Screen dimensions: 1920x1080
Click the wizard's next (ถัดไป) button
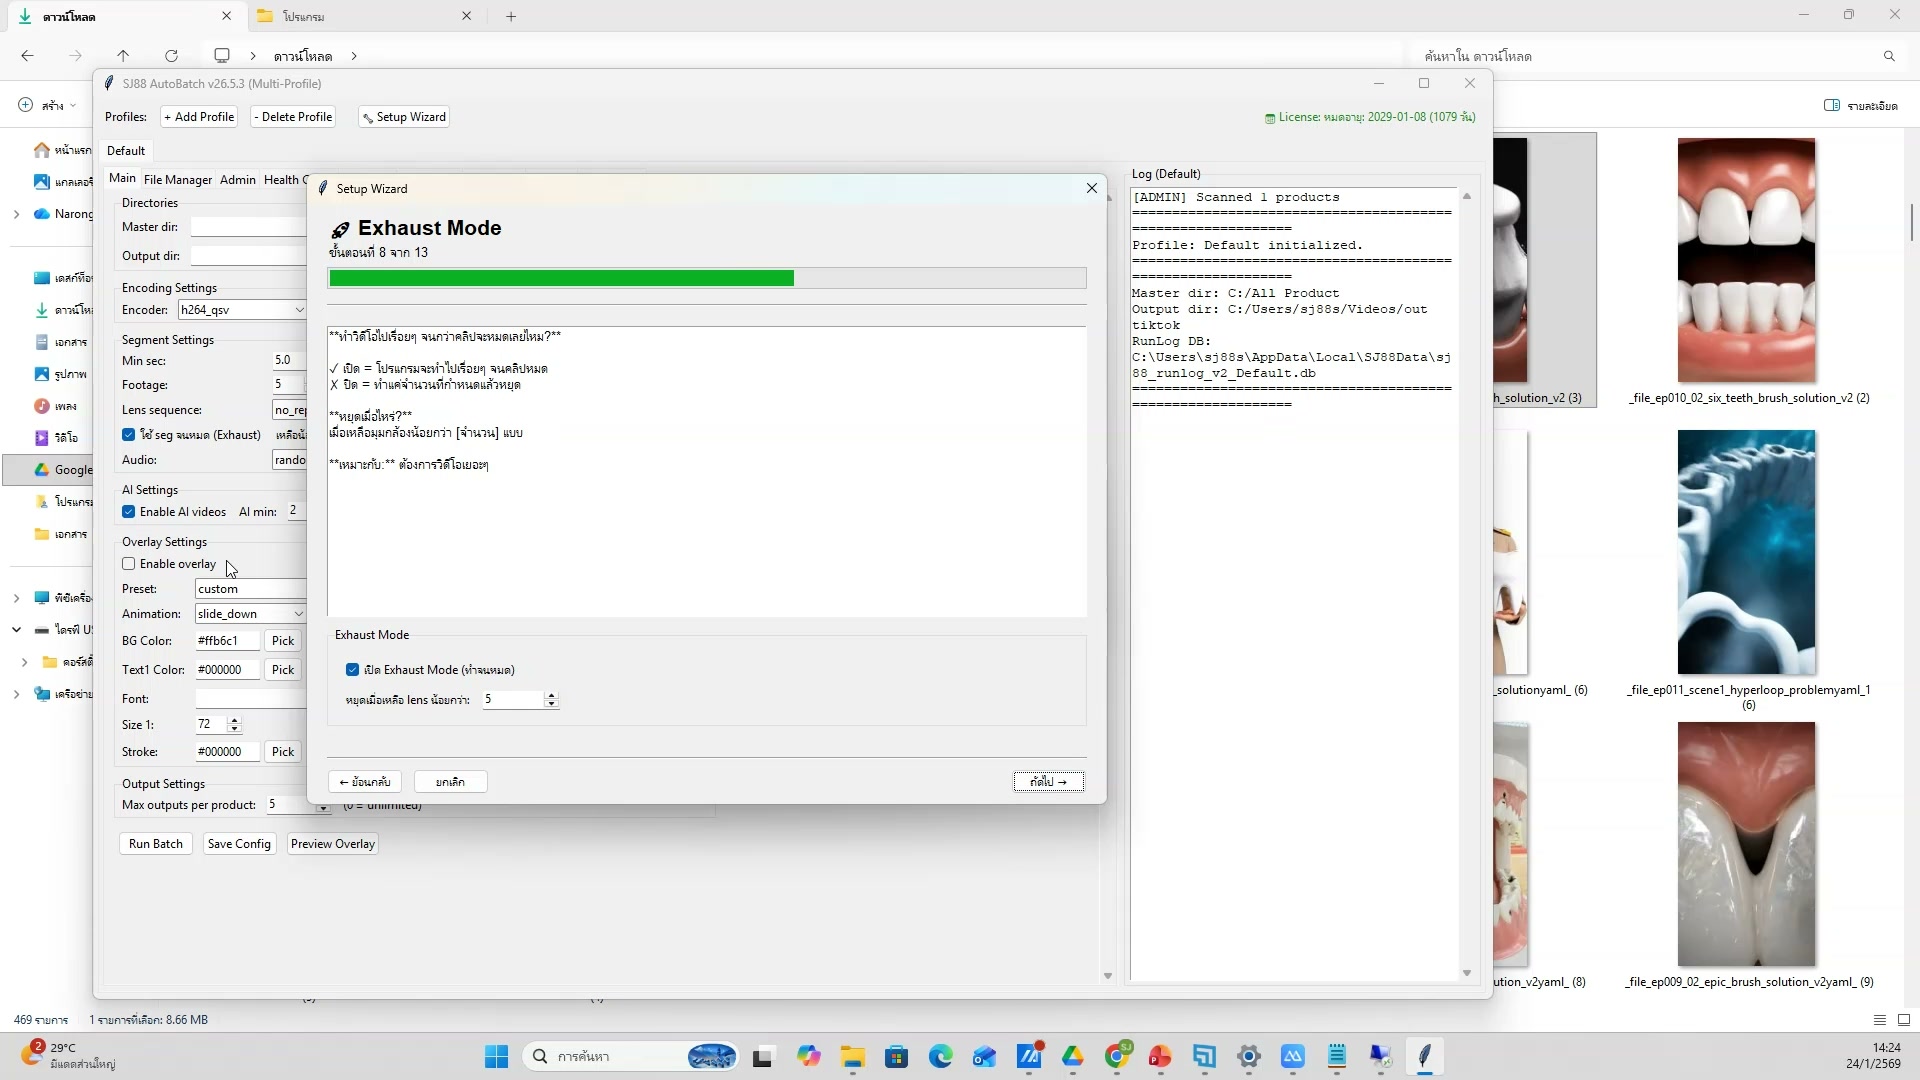tap(1048, 782)
